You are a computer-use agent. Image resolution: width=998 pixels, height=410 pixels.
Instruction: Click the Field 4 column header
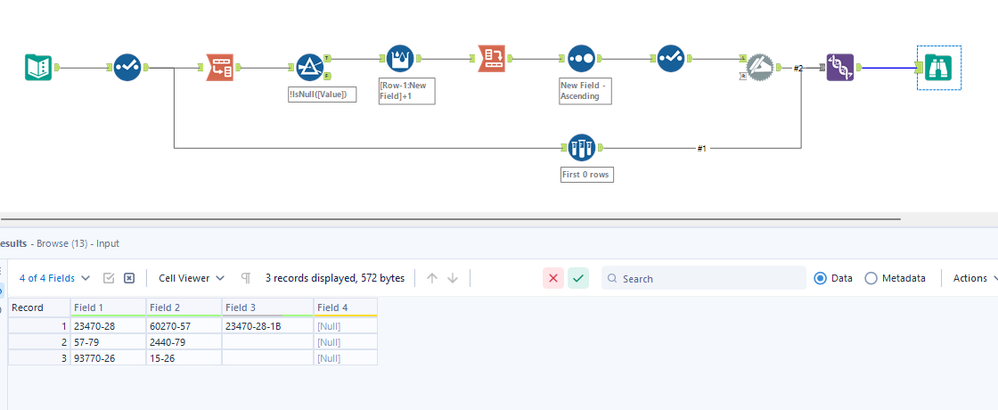coord(346,308)
